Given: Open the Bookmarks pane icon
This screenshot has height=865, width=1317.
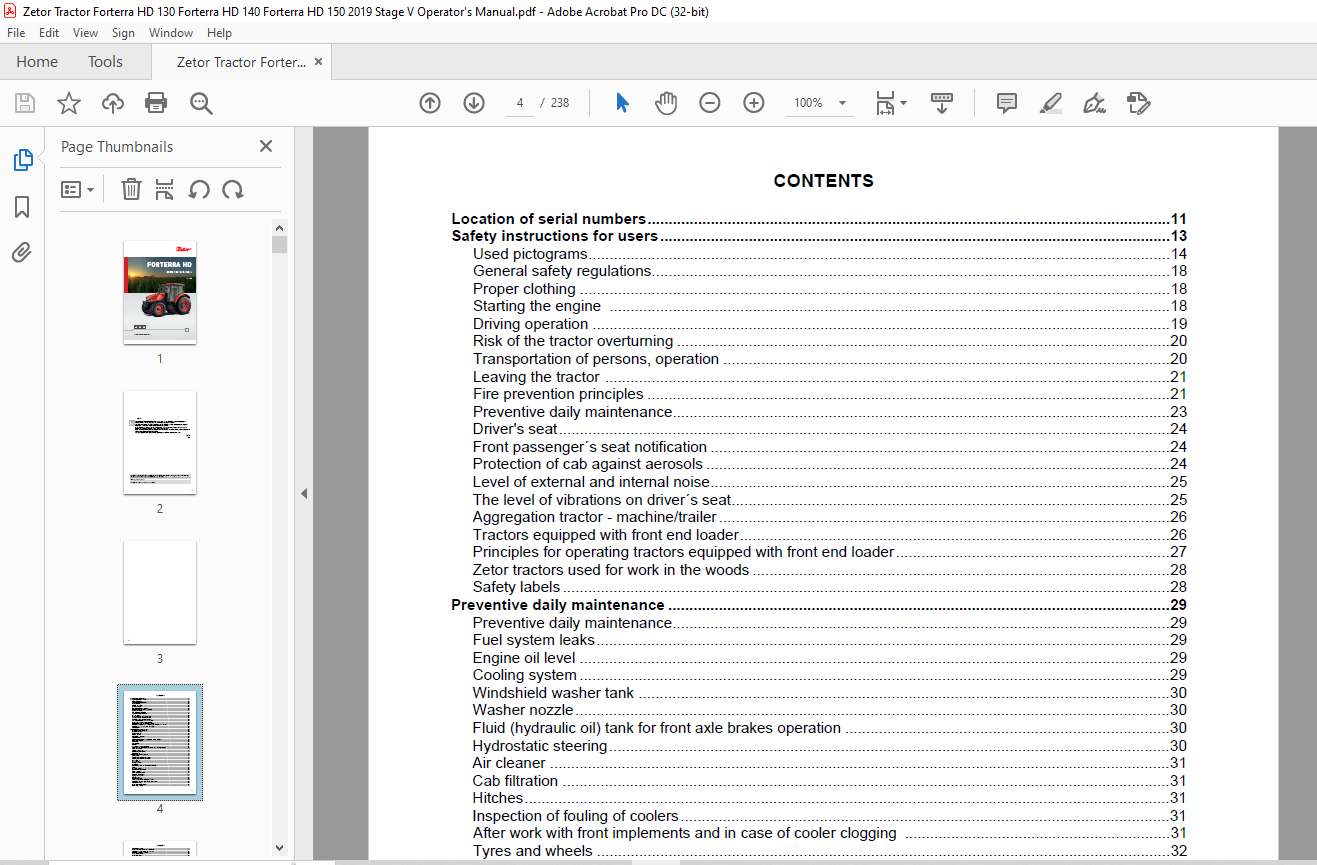Looking at the screenshot, I should point(22,207).
